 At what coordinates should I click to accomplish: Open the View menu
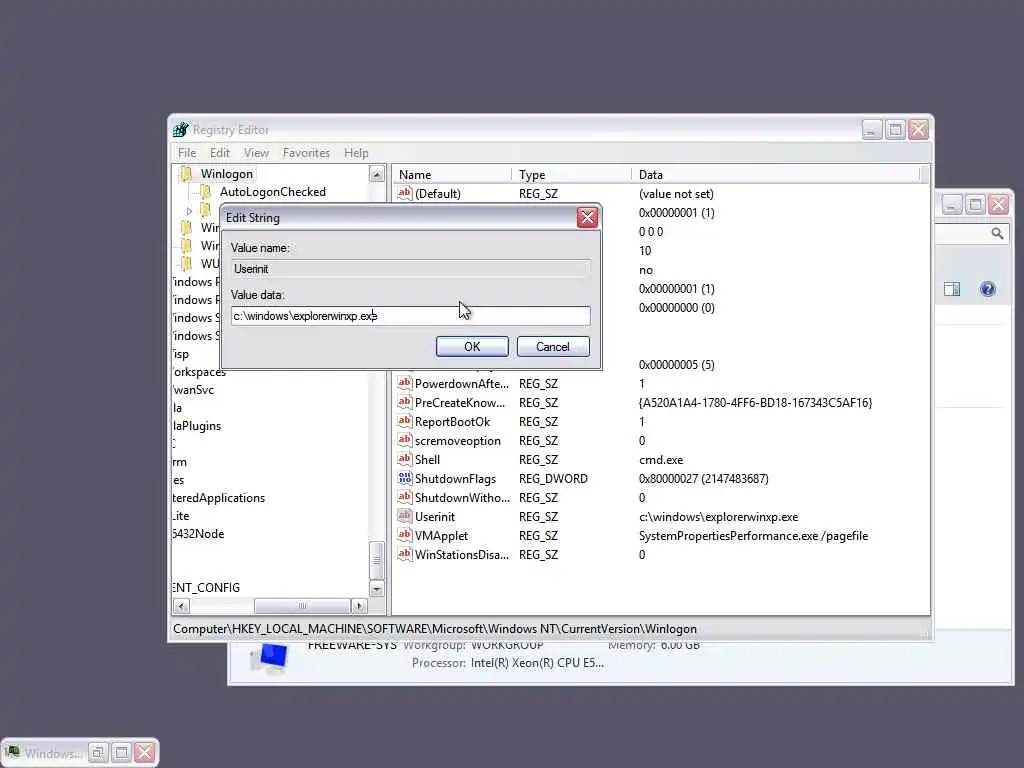click(256, 153)
